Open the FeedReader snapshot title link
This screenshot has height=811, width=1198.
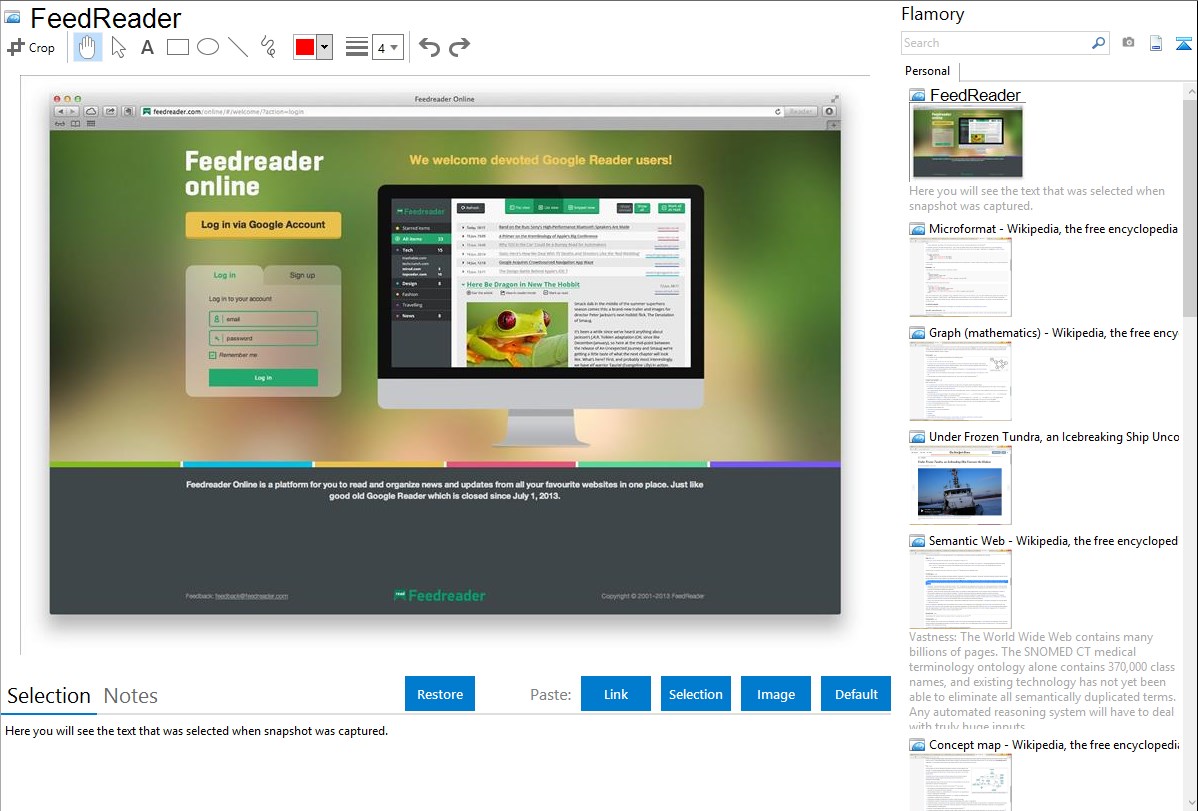click(x=975, y=96)
